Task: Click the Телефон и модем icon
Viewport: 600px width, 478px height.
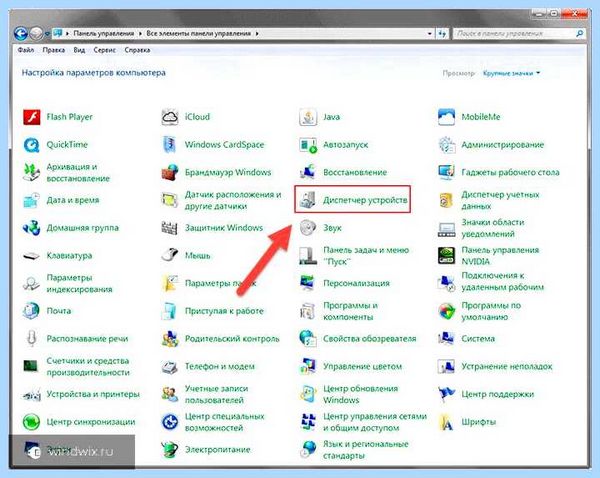Action: click(170, 366)
